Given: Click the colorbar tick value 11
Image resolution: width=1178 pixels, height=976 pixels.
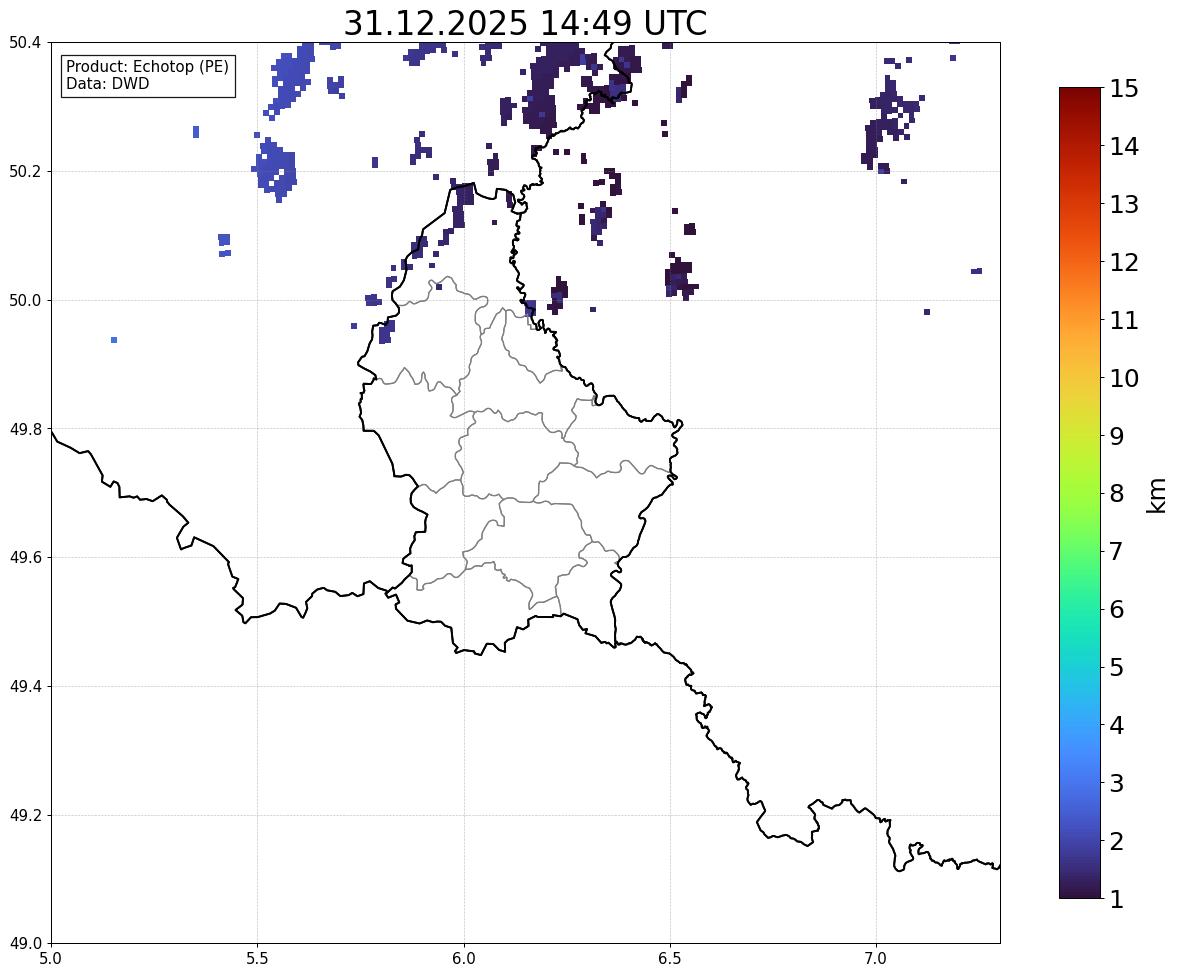Looking at the screenshot, I should pos(1124,320).
